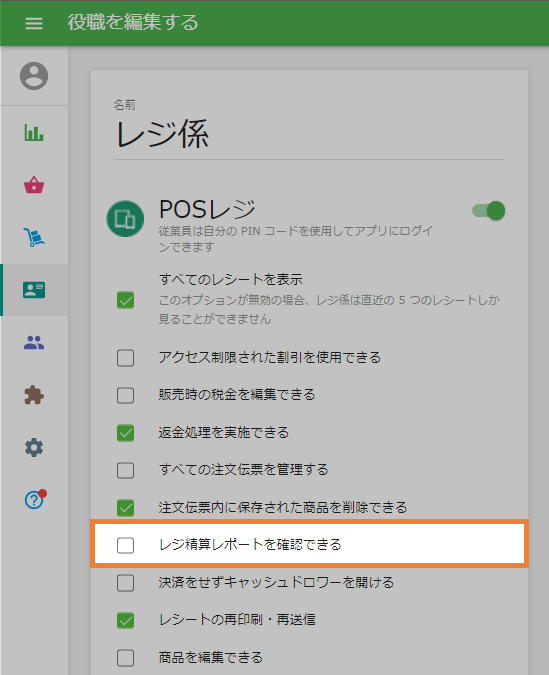Viewport: 549px width, 675px height.
Task: Open the help question mark icon
Action: (34, 500)
